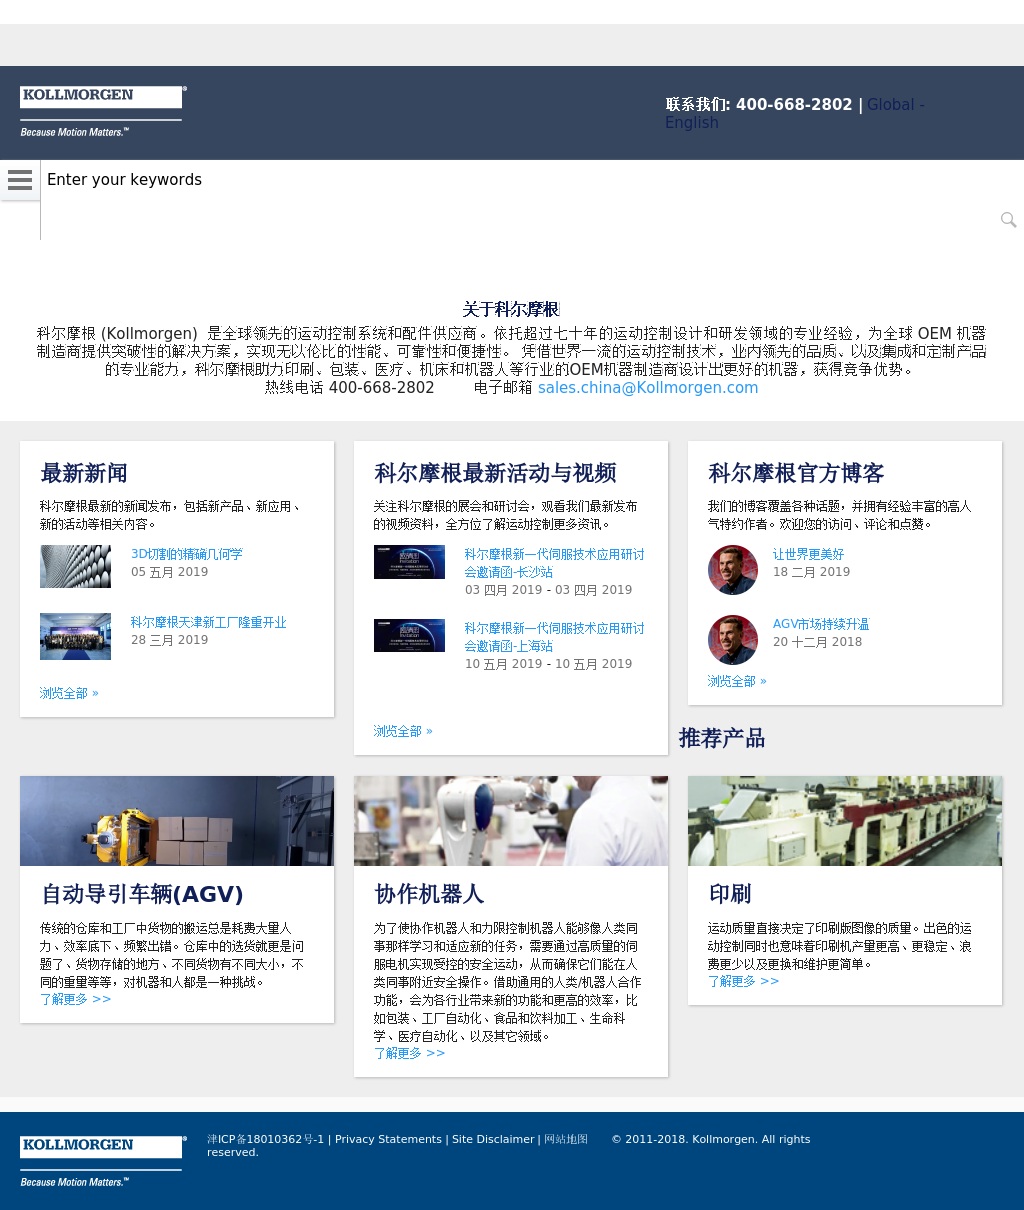Click the search magnifier icon
The height and width of the screenshot is (1210, 1024).
1008,220
